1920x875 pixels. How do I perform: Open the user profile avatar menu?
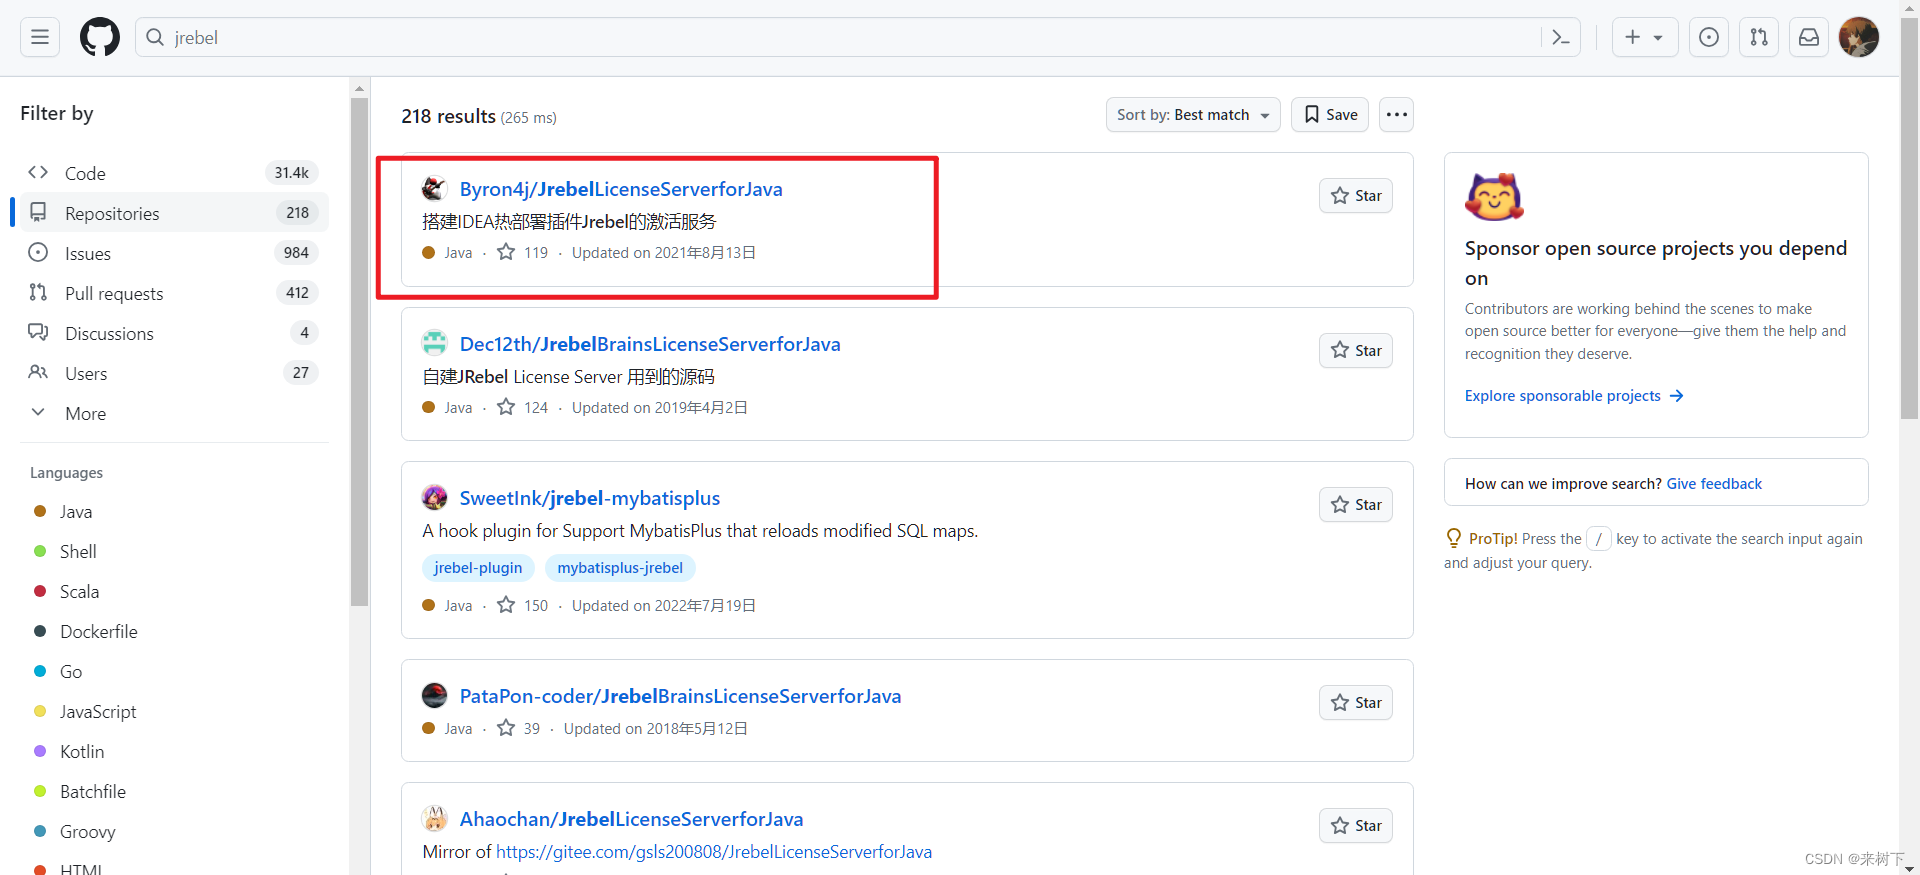(1859, 37)
